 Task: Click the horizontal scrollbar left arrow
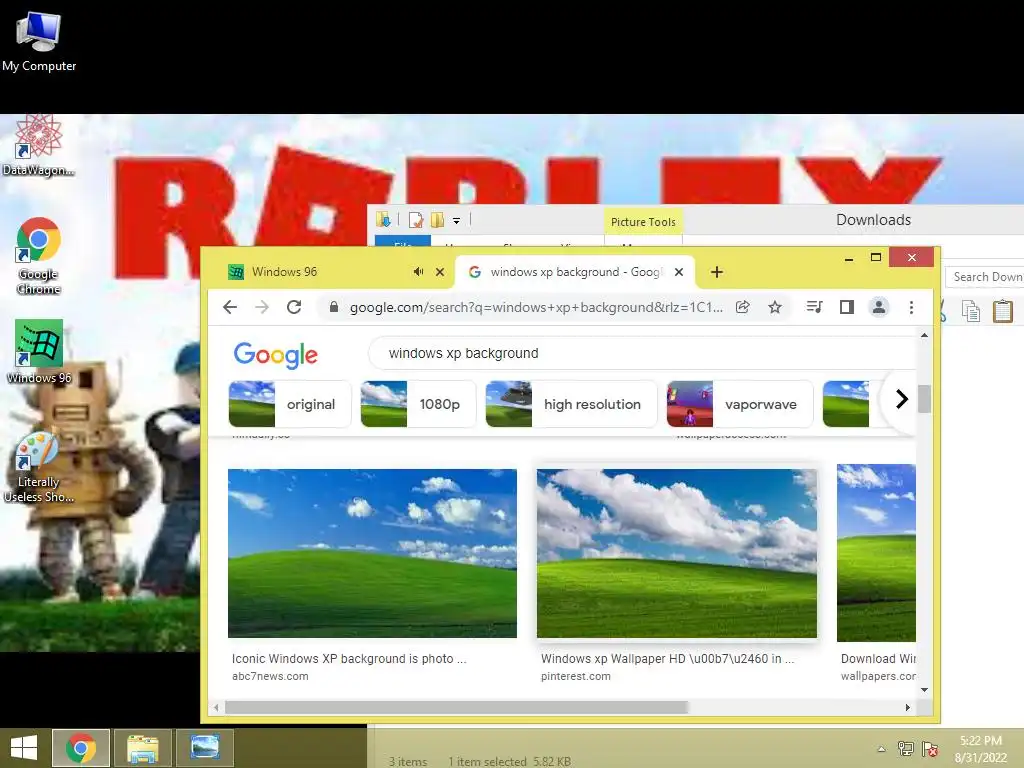coord(217,707)
